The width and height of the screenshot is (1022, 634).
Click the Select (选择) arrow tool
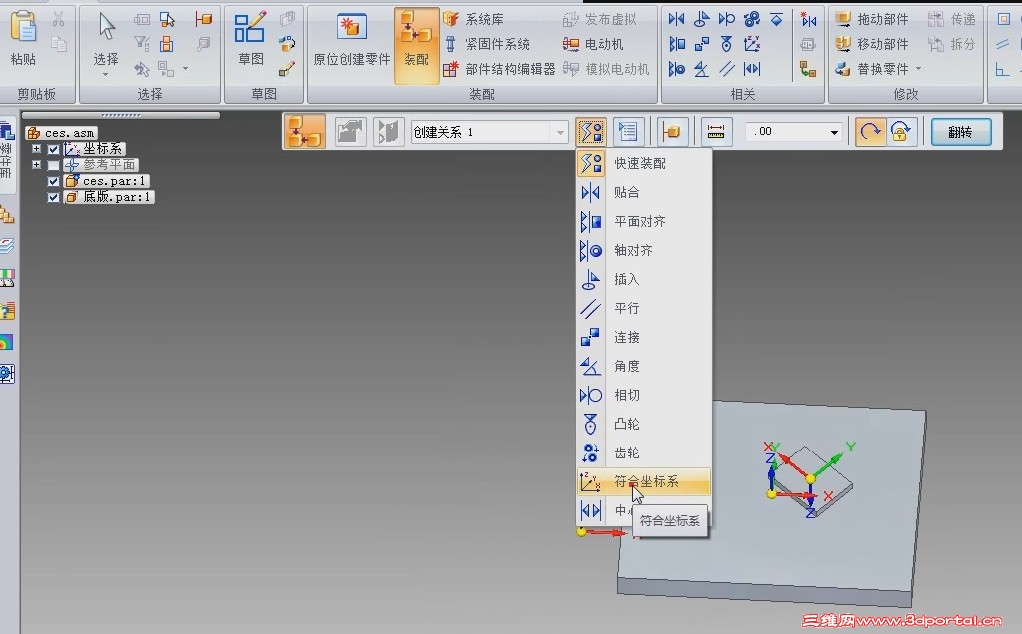tap(106, 38)
